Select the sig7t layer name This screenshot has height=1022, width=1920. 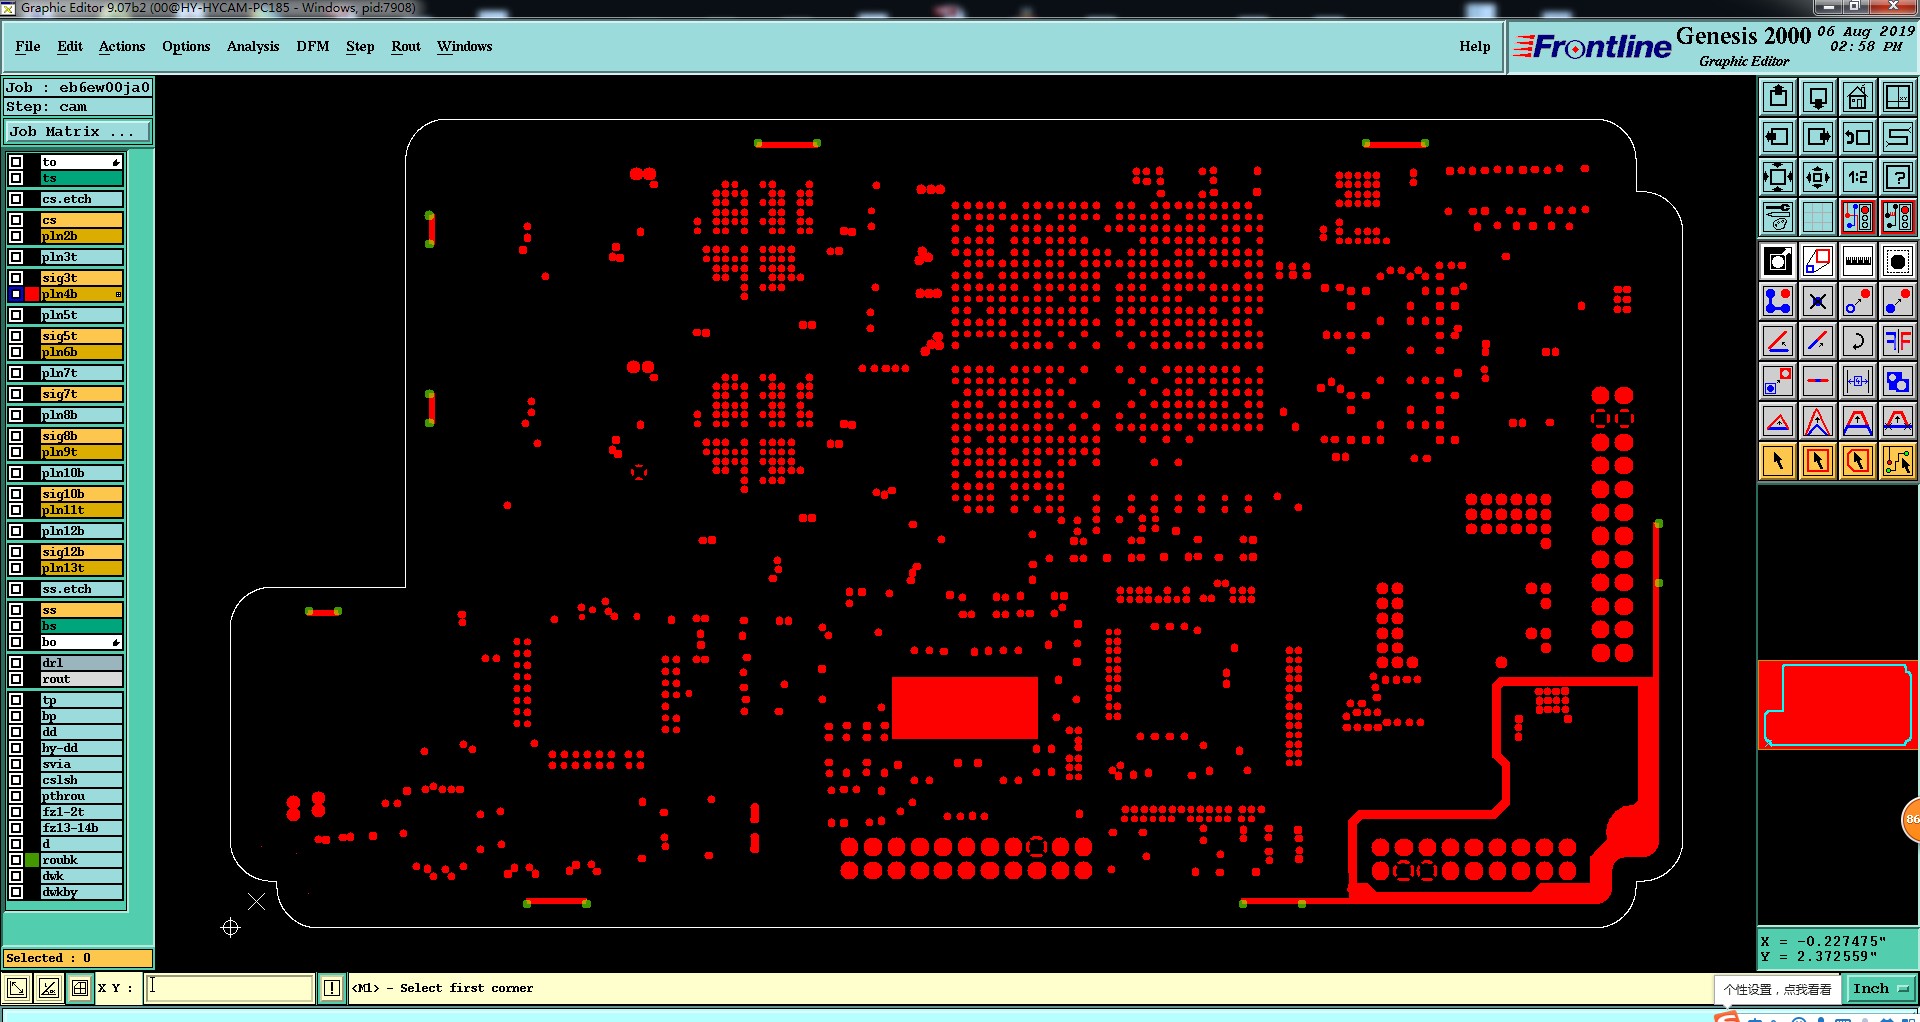[81, 394]
